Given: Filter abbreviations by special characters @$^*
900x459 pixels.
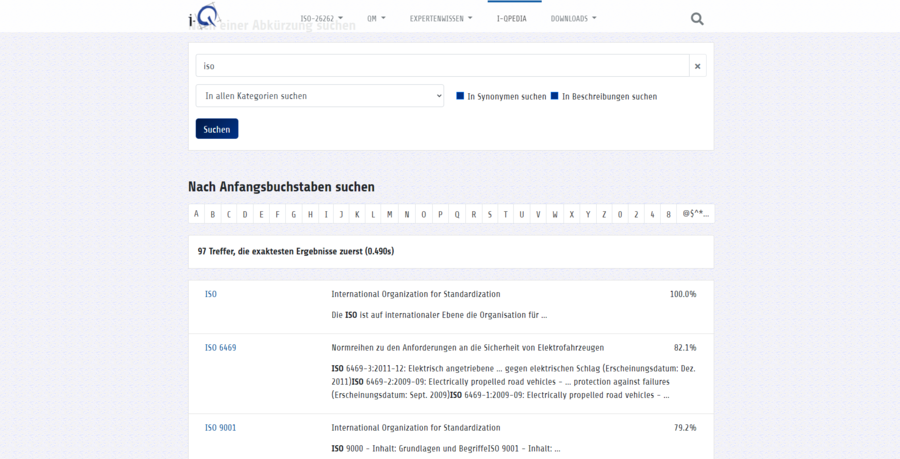Looking at the screenshot, I should tap(695, 214).
